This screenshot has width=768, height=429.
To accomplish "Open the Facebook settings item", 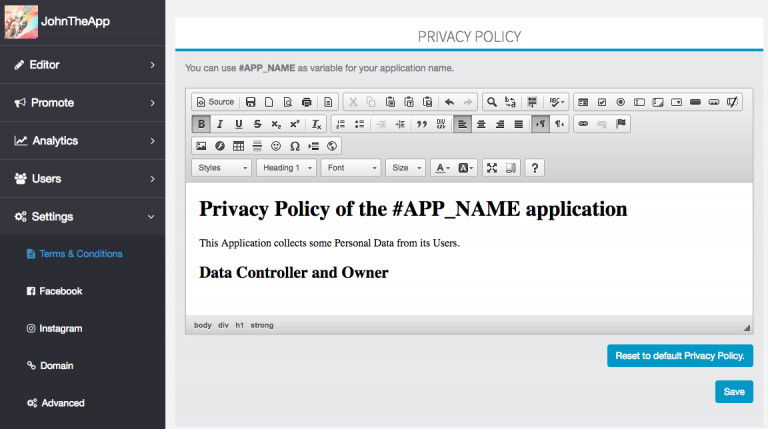I will 60,291.
